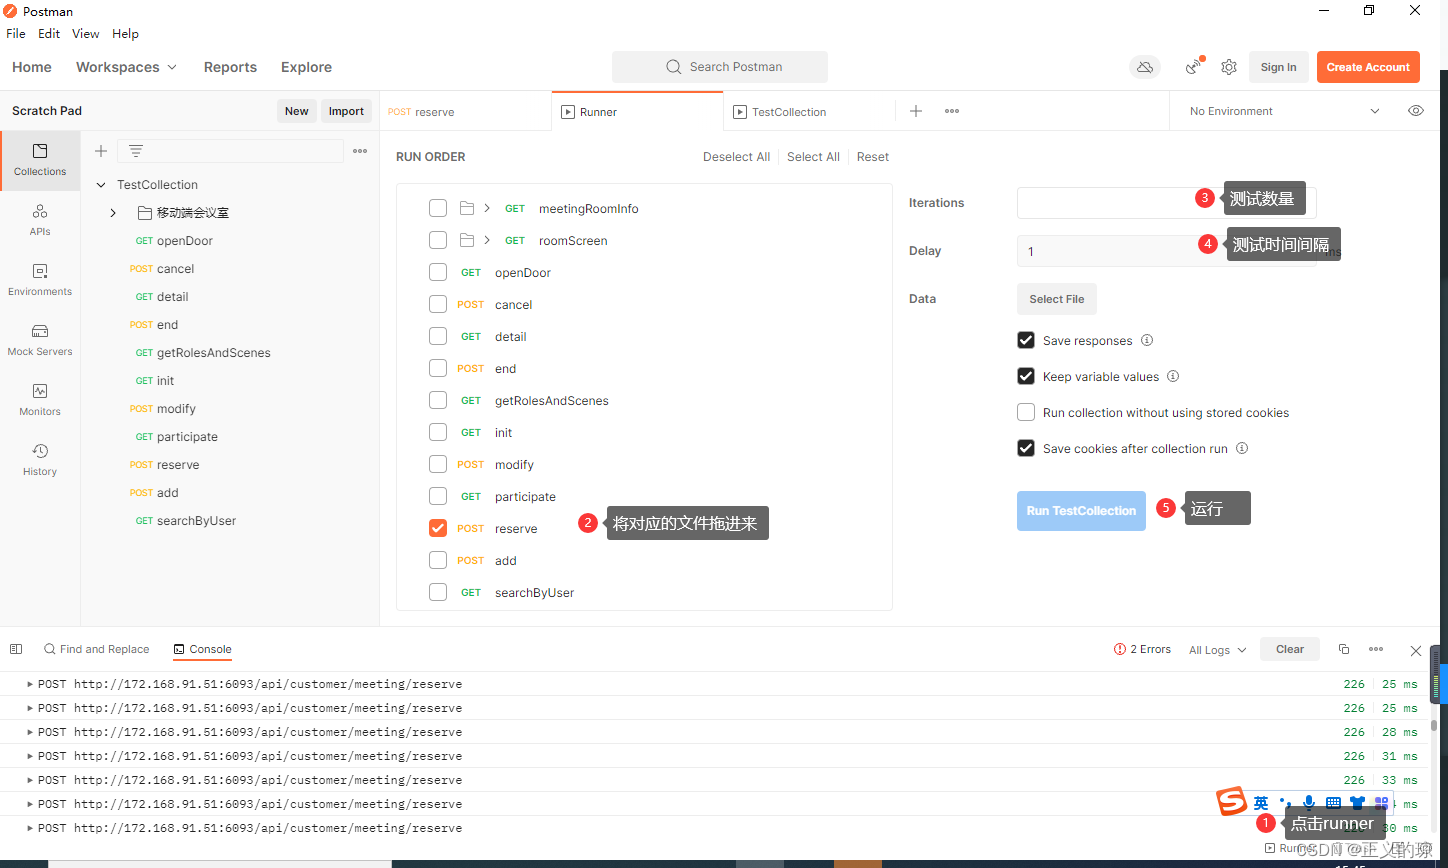Toggle Save responses checkbox
Screen dimensions: 1448x868
point(1026,340)
